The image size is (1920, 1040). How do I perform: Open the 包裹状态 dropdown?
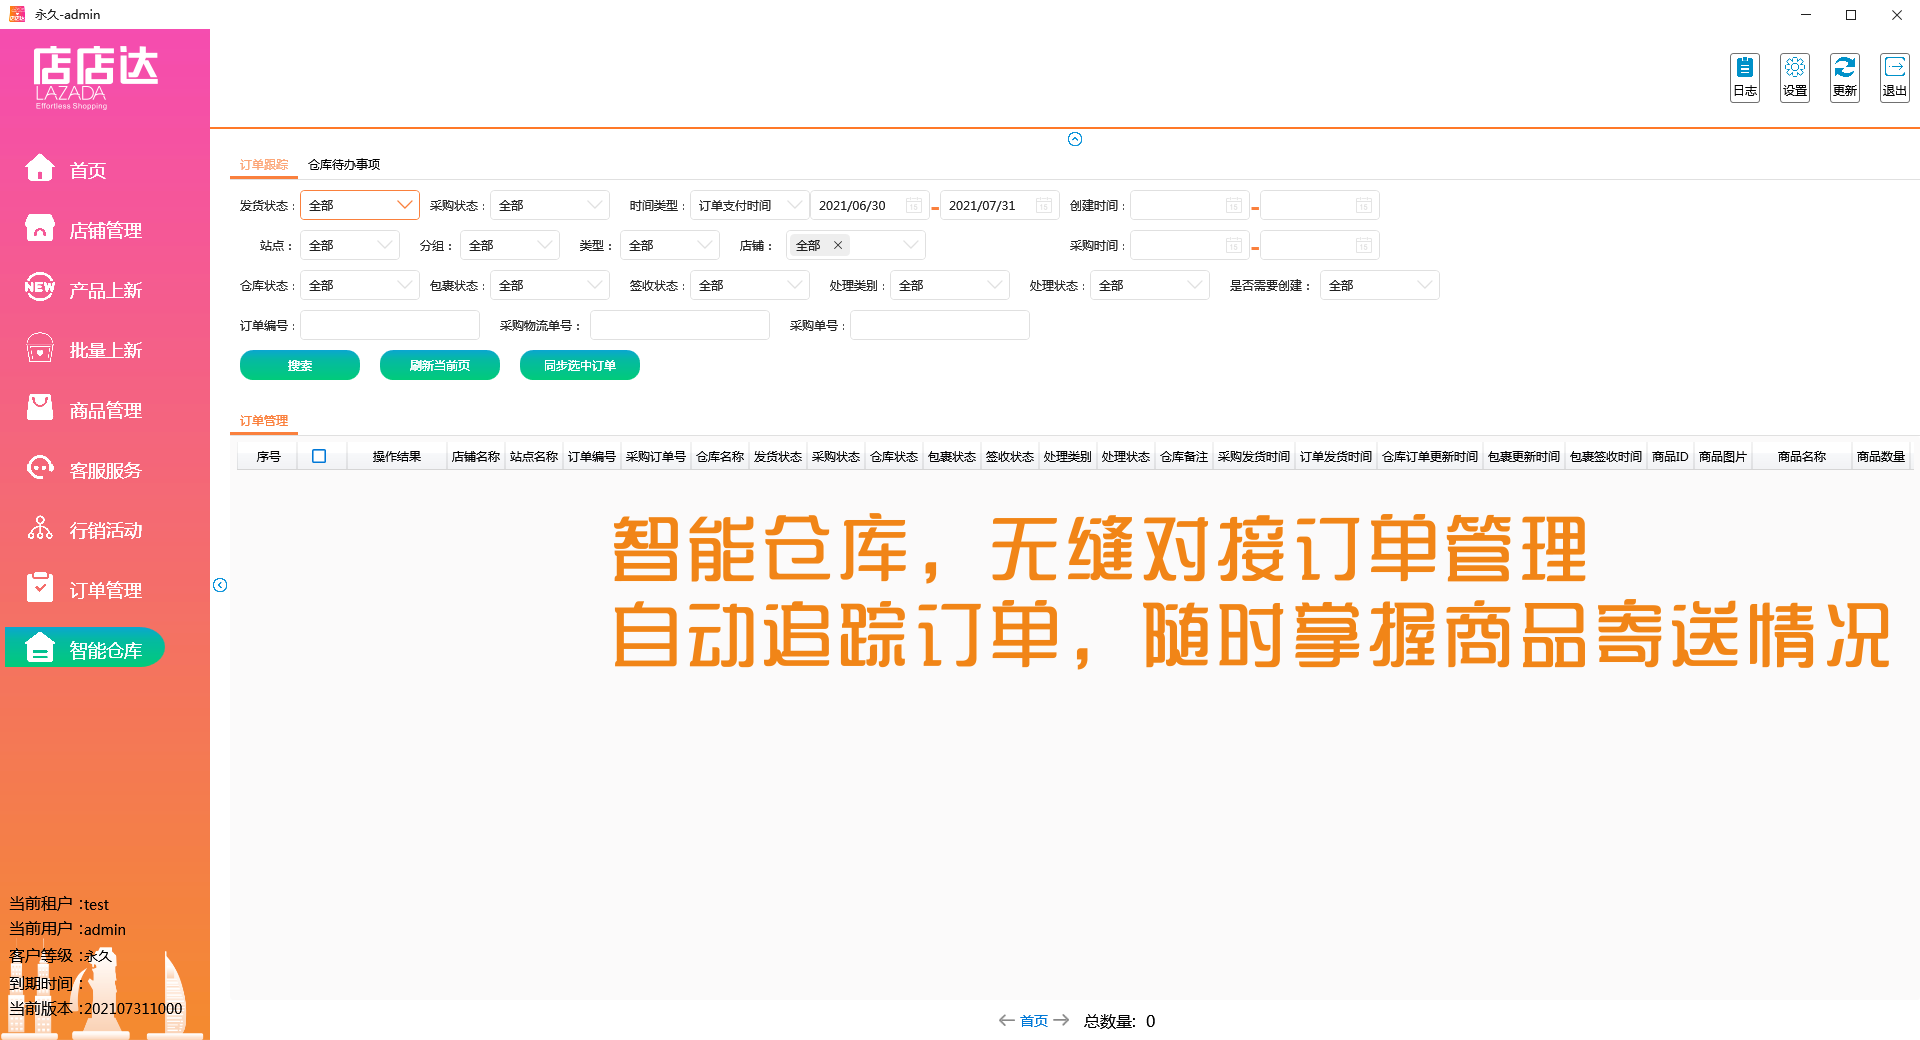(x=550, y=285)
